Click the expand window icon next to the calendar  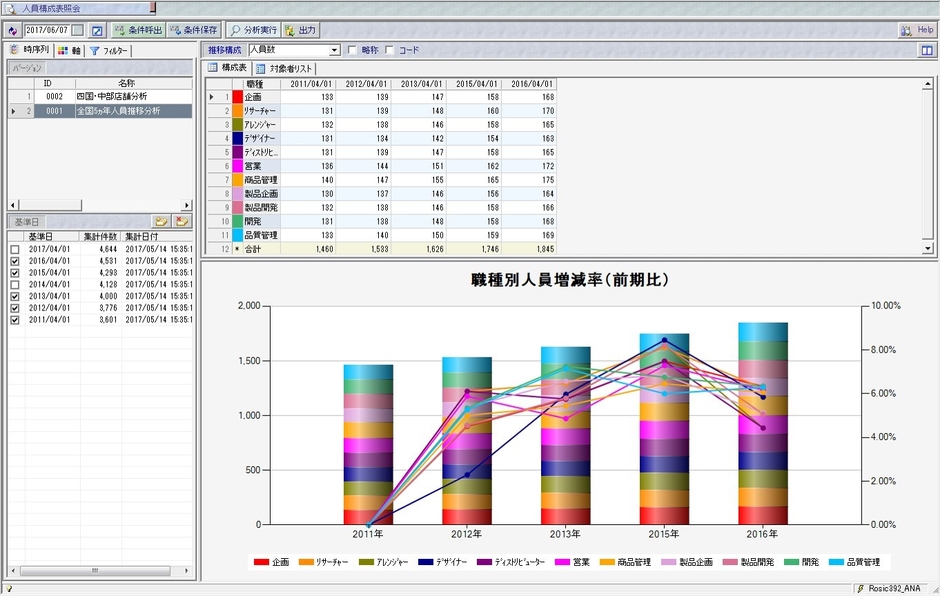[97, 30]
